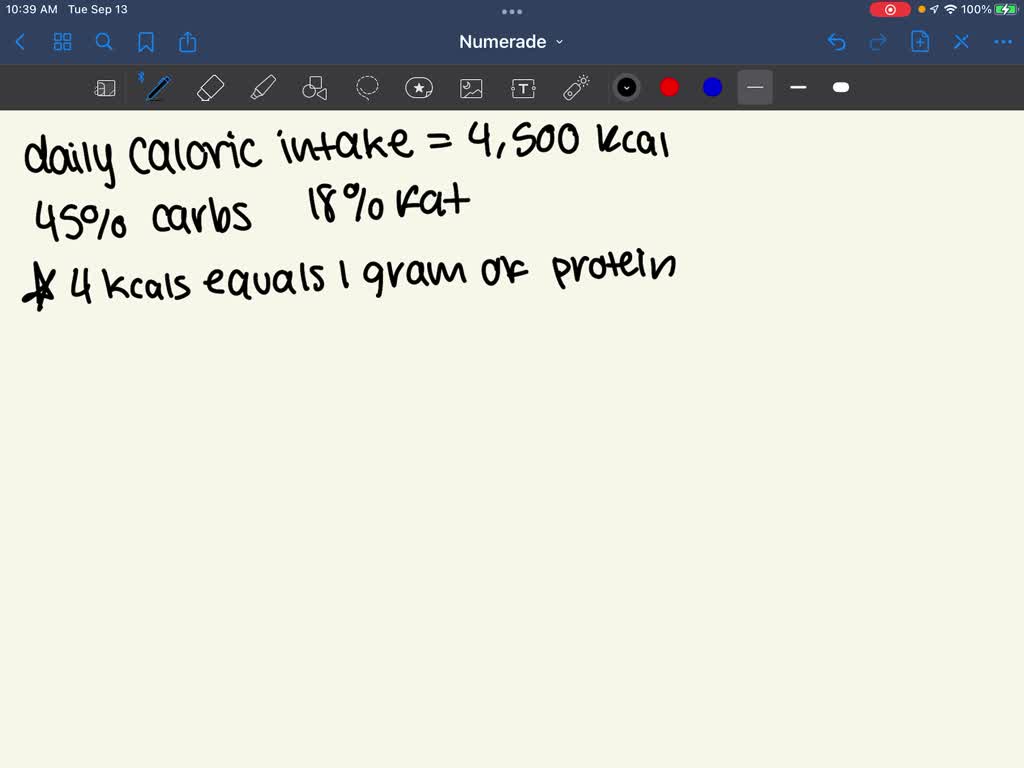Open the shapes tool
Viewport: 1024px width, 768px height.
pyautogui.click(x=314, y=88)
